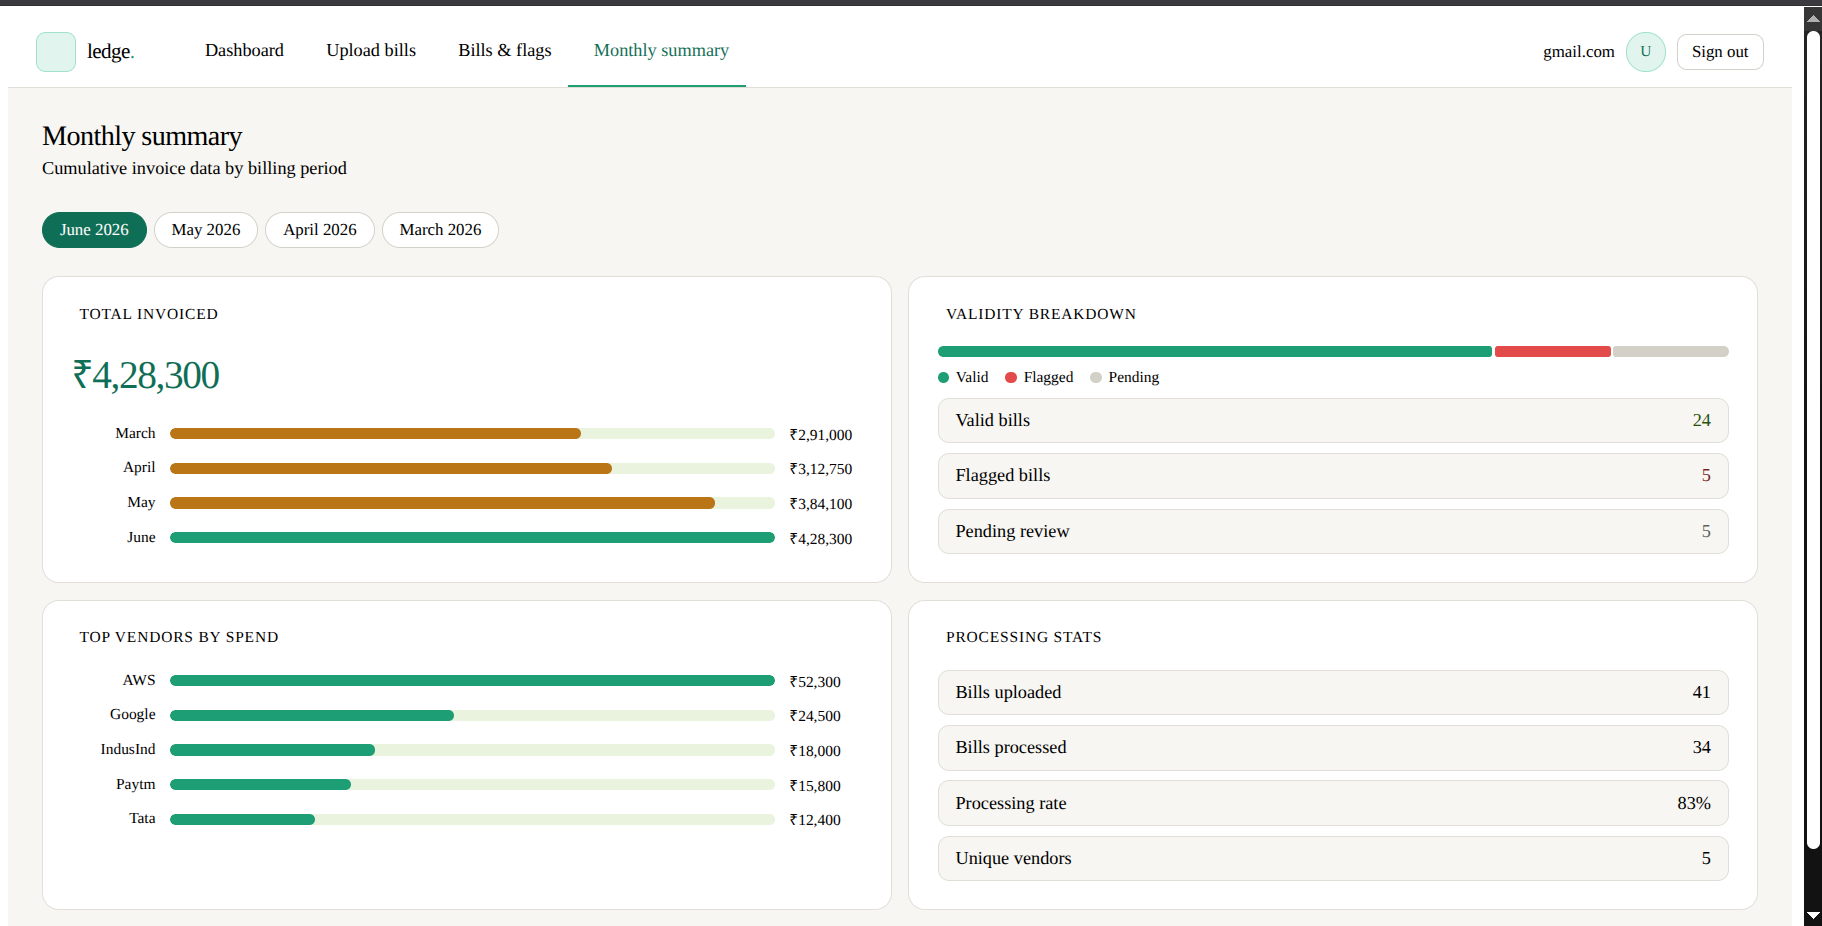Image resolution: width=1822 pixels, height=926 pixels.
Task: Click the green Valid legend dot
Action: [x=943, y=377]
